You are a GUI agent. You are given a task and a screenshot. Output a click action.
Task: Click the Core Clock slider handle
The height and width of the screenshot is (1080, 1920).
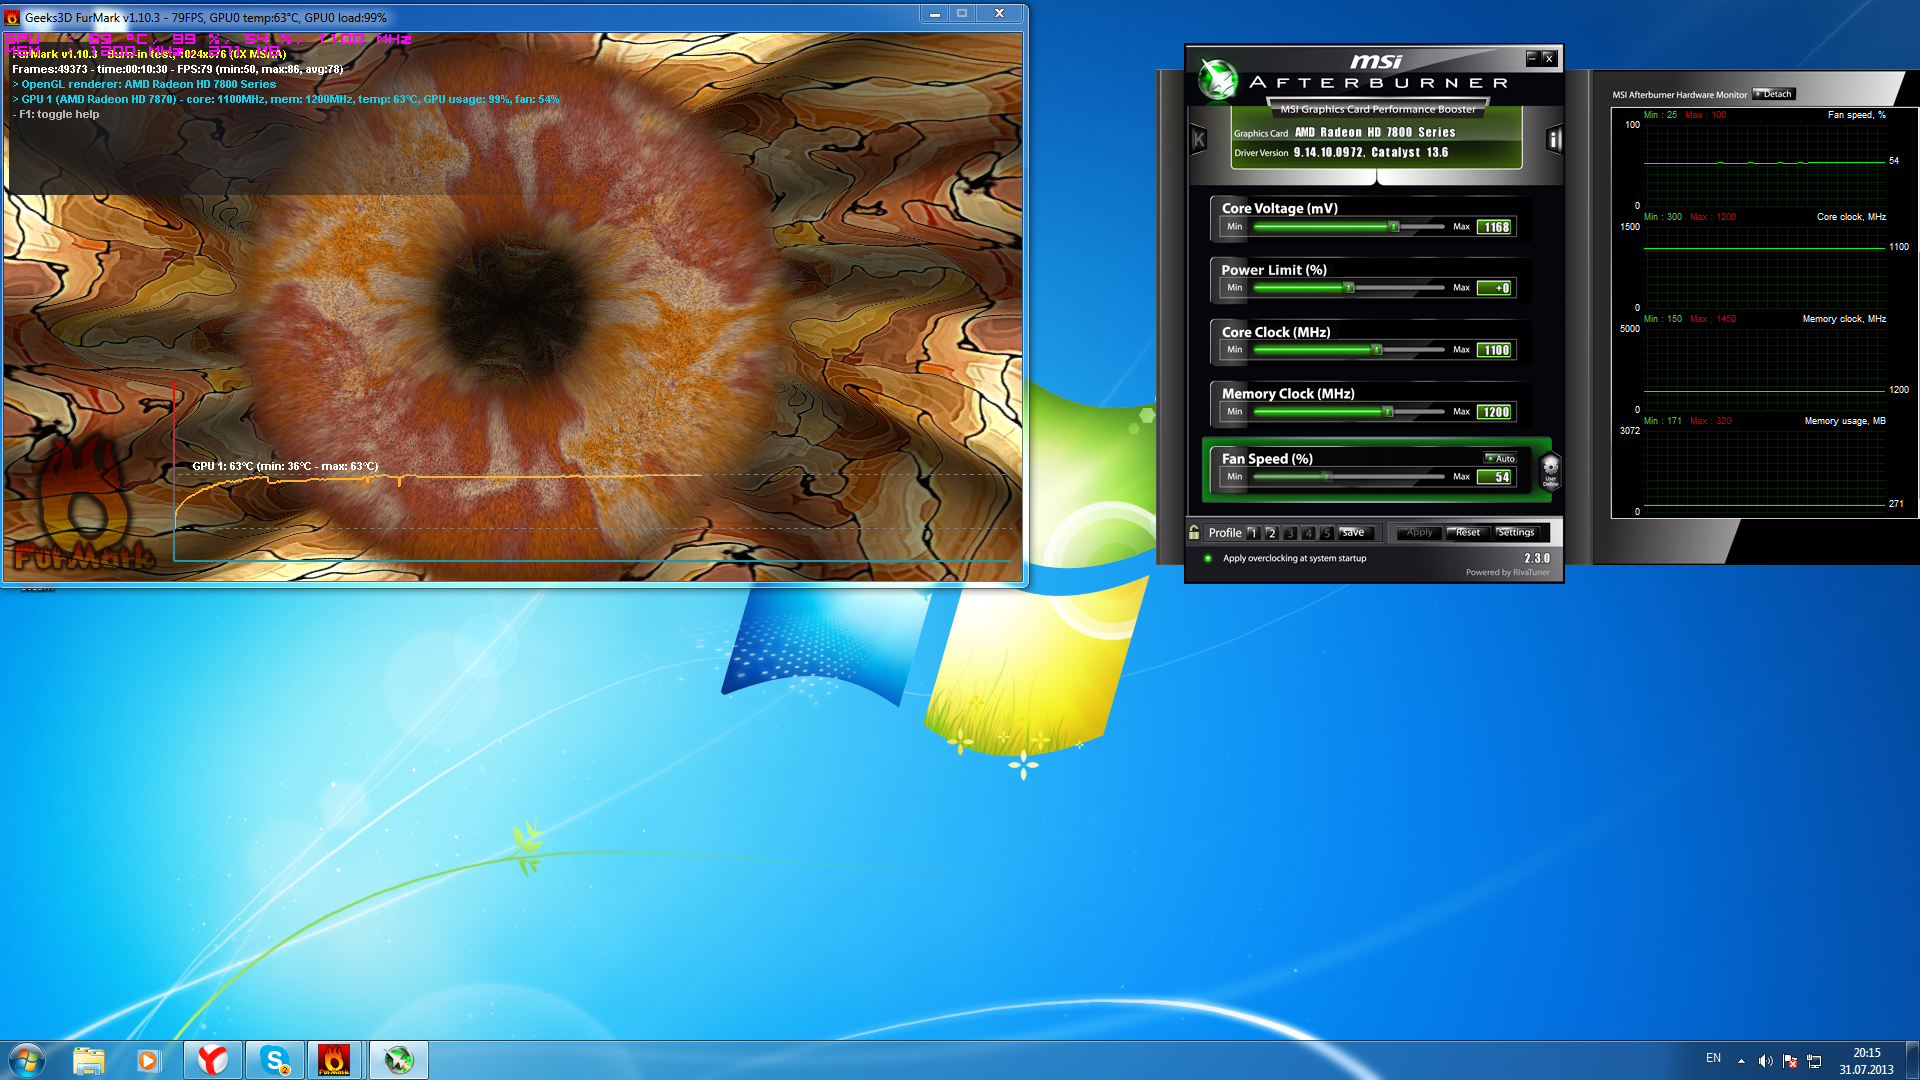pyautogui.click(x=1377, y=350)
